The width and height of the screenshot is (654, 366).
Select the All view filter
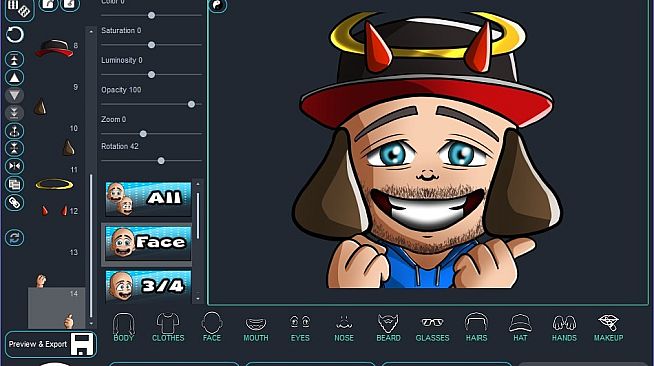[x=148, y=198]
